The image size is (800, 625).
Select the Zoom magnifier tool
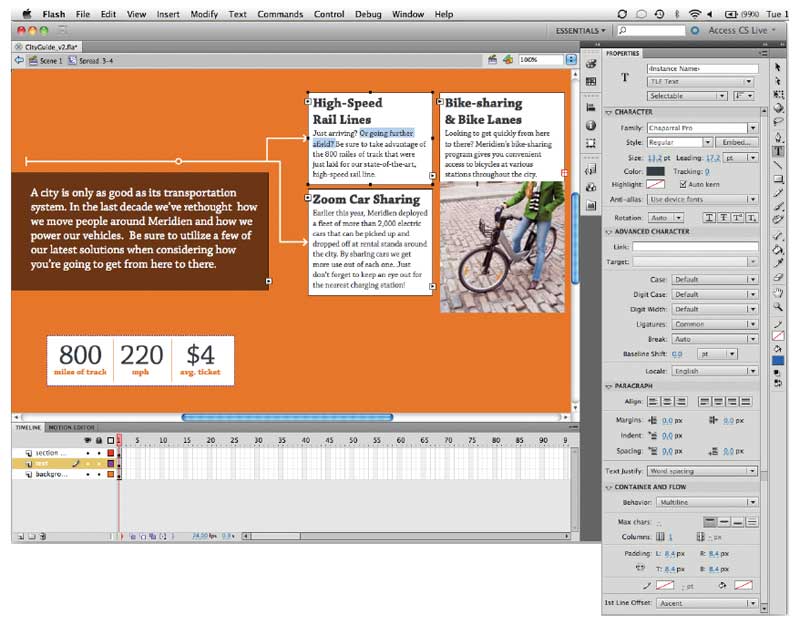779,305
